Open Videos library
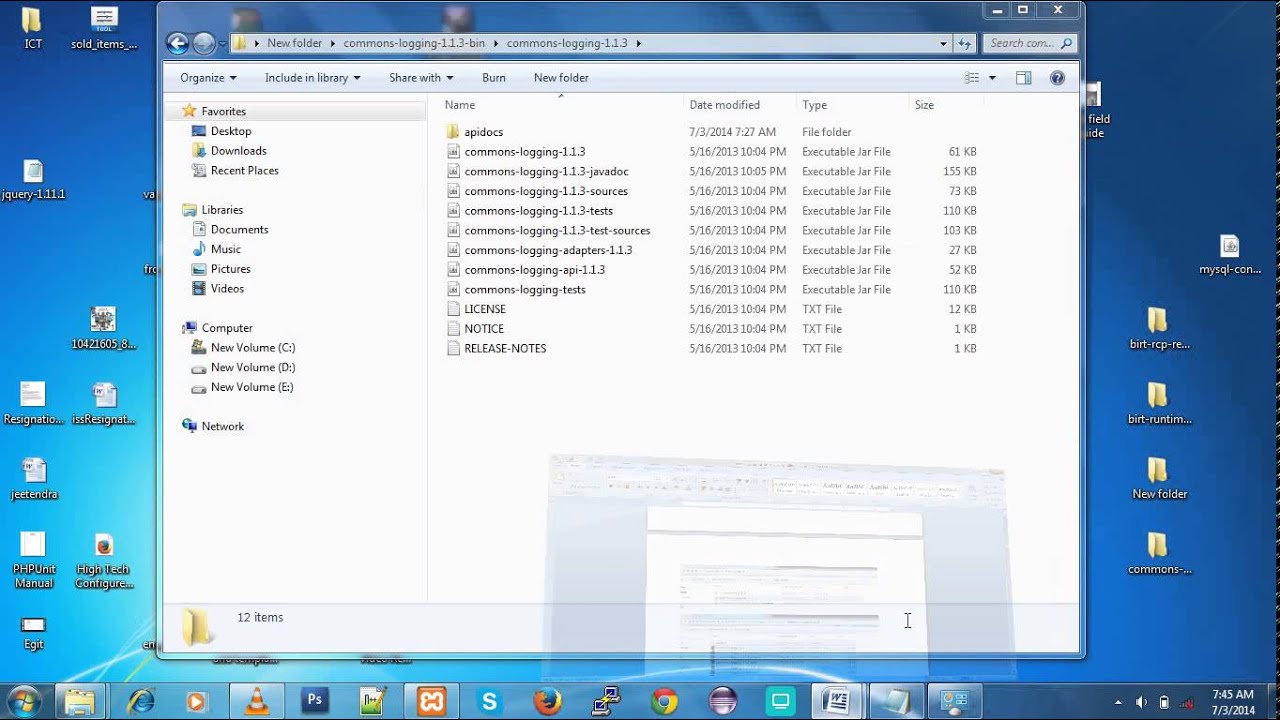Viewport: 1280px width, 720px height. [227, 289]
